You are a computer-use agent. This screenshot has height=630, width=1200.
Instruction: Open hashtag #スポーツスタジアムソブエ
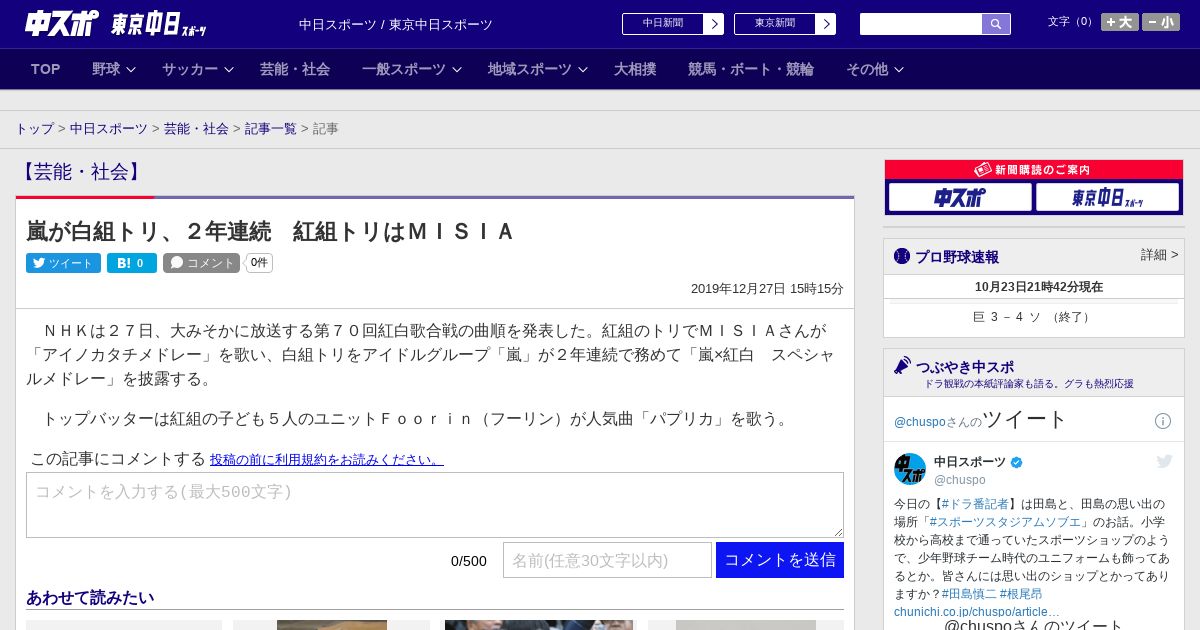(x=1006, y=522)
